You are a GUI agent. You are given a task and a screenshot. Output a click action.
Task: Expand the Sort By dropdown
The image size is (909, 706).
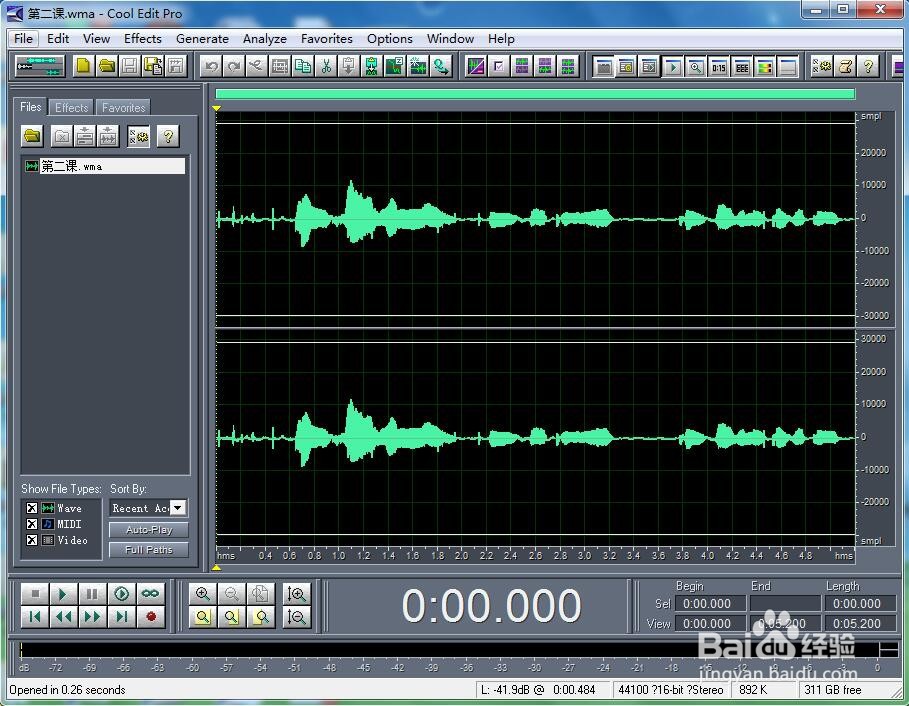coord(178,508)
